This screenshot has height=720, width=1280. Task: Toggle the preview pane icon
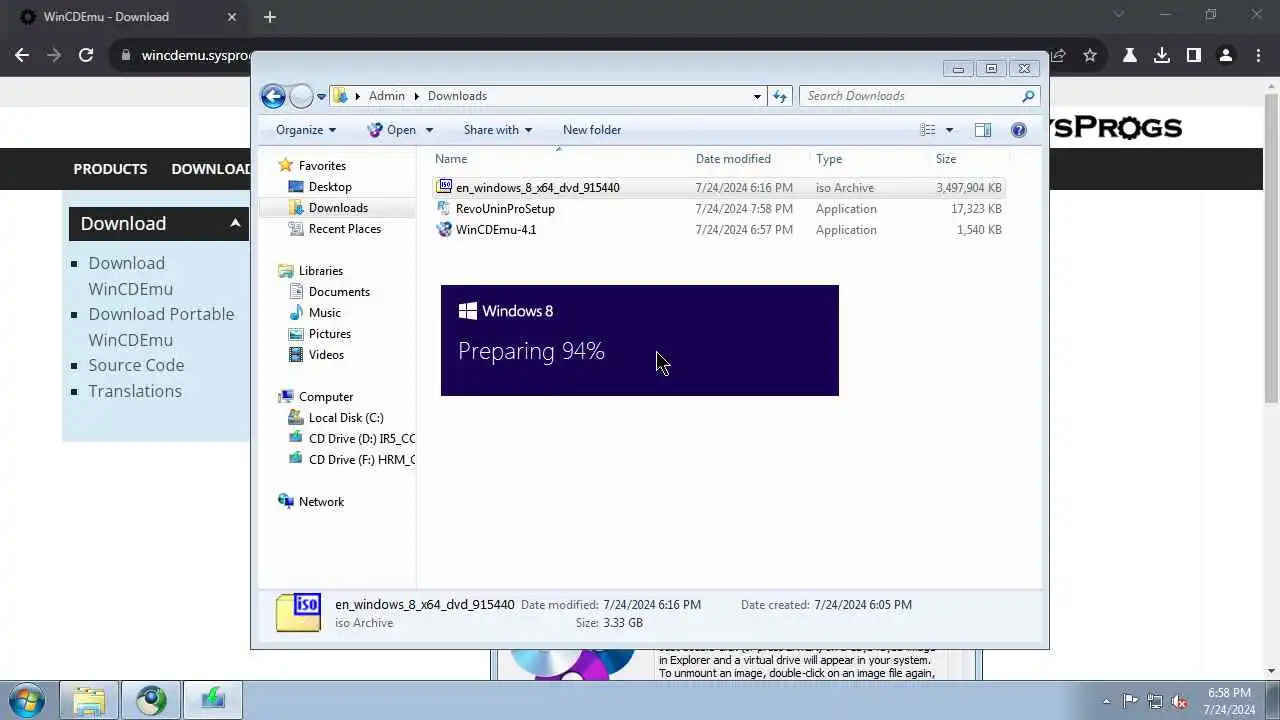[983, 130]
